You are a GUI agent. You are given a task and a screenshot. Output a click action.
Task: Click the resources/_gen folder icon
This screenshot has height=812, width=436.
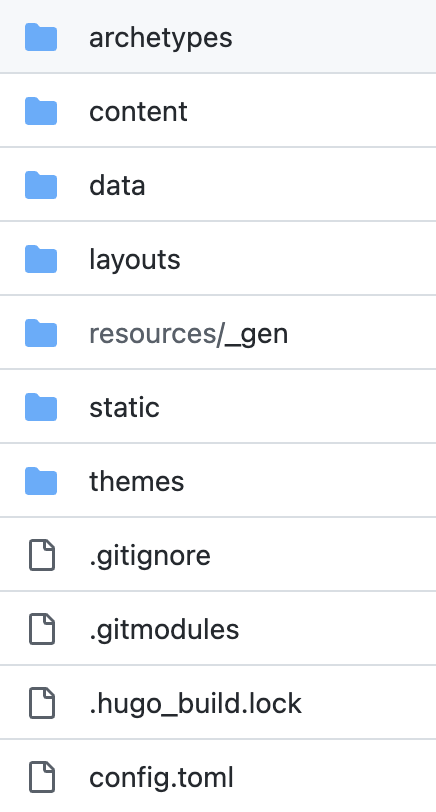41,333
